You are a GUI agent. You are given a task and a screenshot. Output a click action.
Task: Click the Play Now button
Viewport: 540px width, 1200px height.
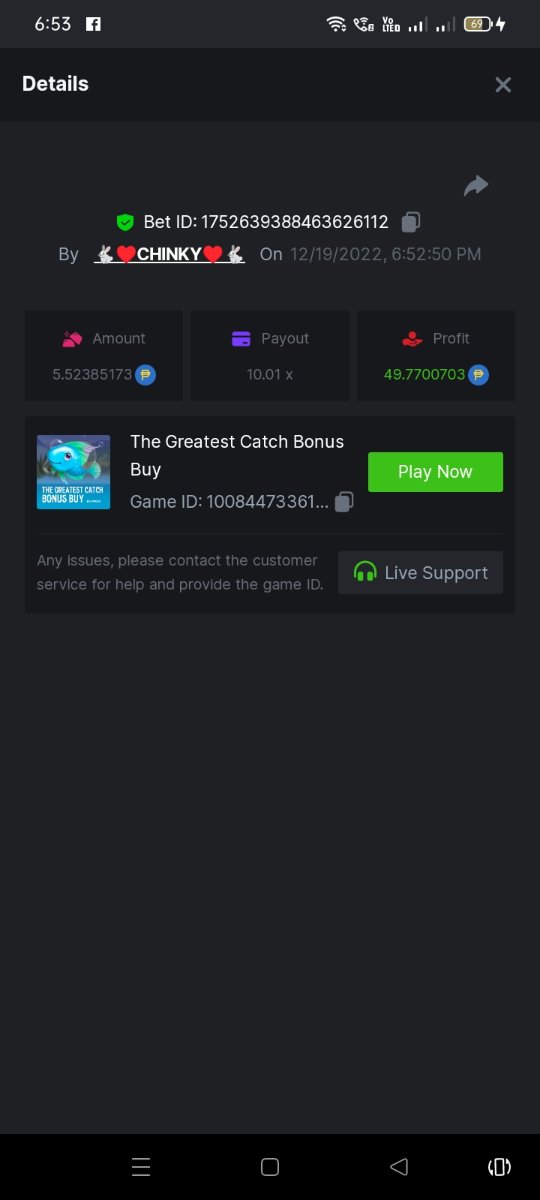tap(435, 472)
